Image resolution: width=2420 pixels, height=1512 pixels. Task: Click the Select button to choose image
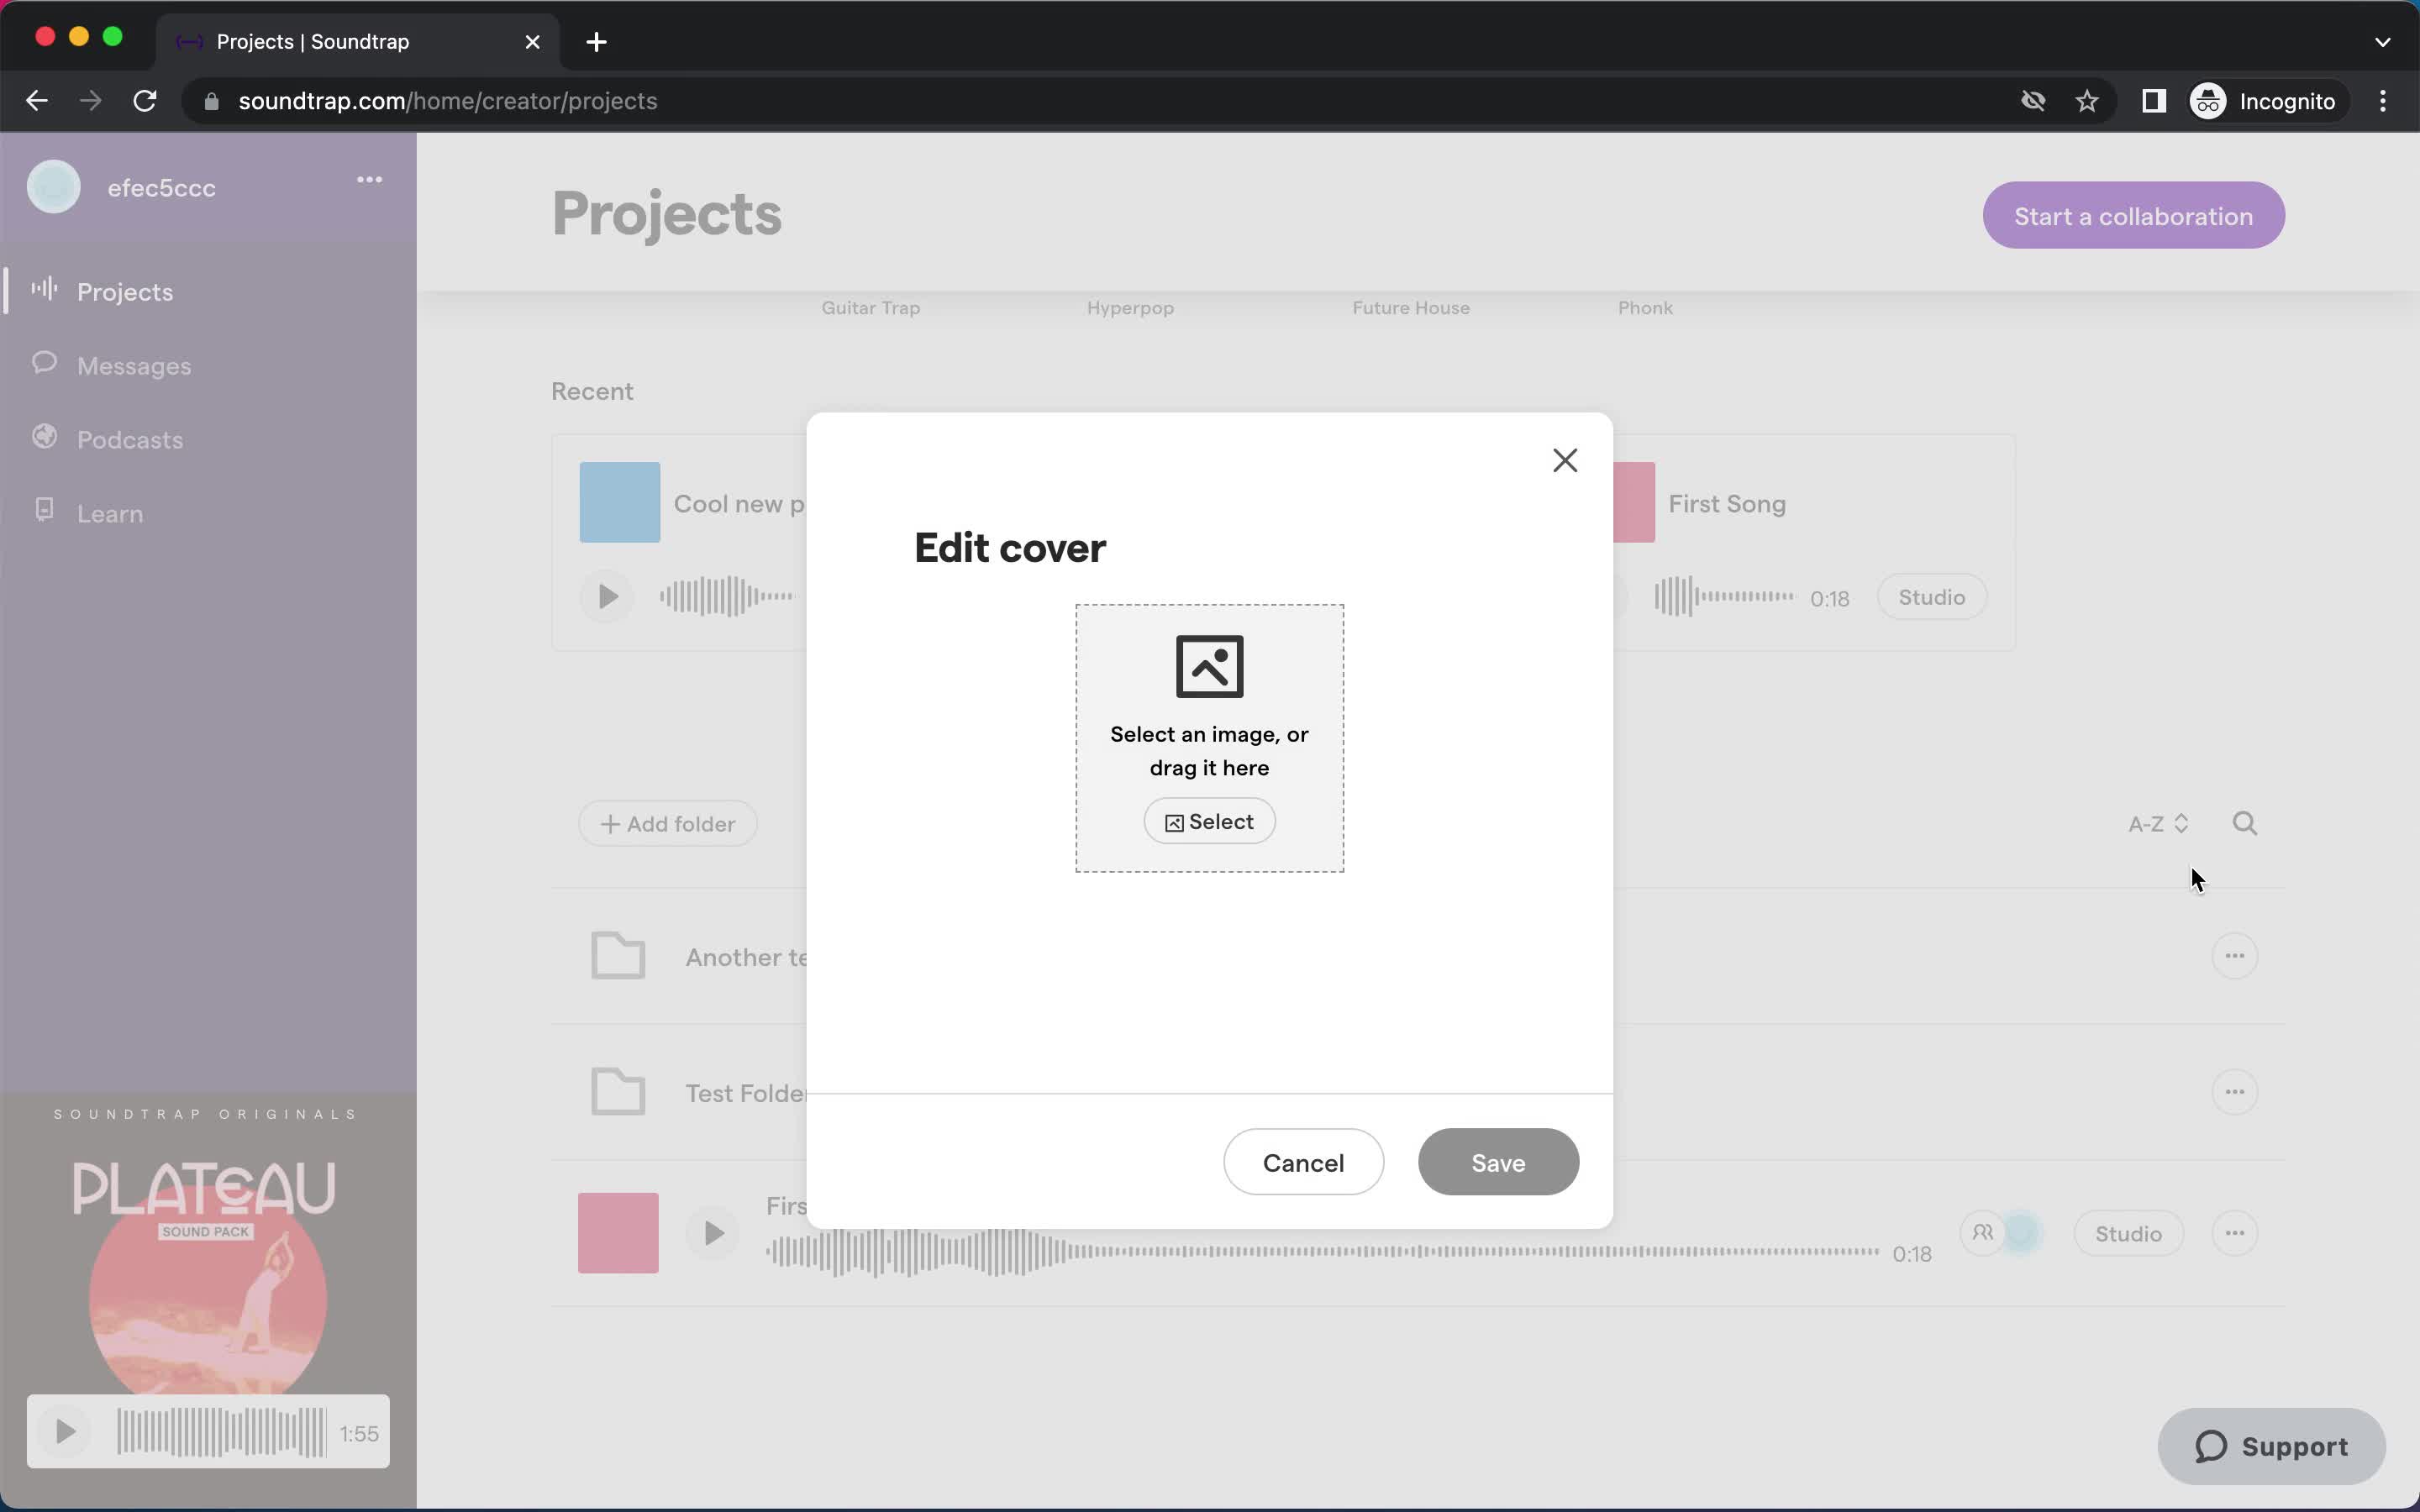[1209, 821]
